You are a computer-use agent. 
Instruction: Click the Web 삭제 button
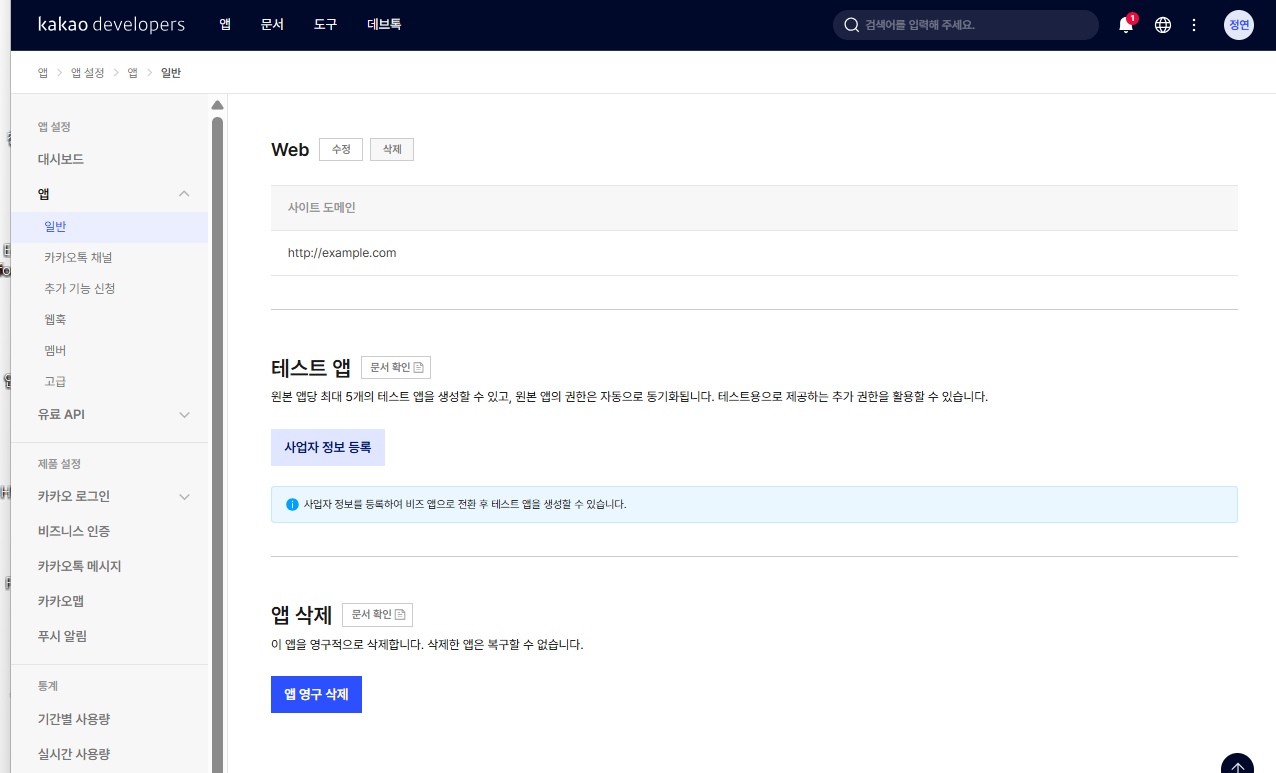click(x=392, y=149)
